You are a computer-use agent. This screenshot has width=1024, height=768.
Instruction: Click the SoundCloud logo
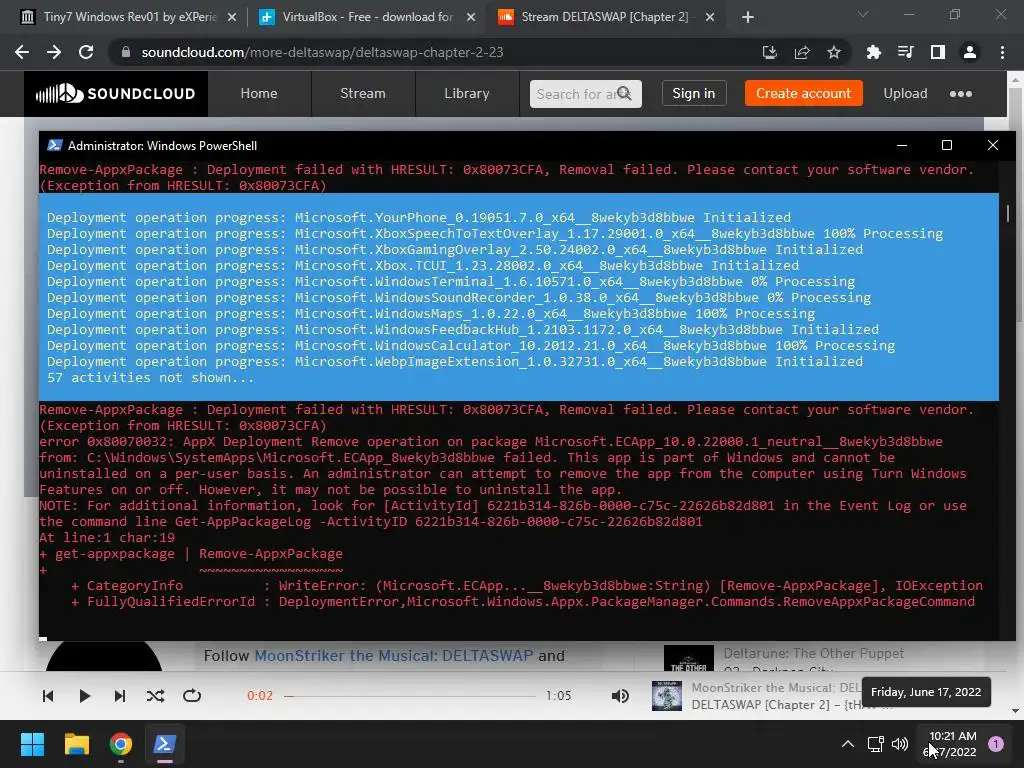coord(116,93)
